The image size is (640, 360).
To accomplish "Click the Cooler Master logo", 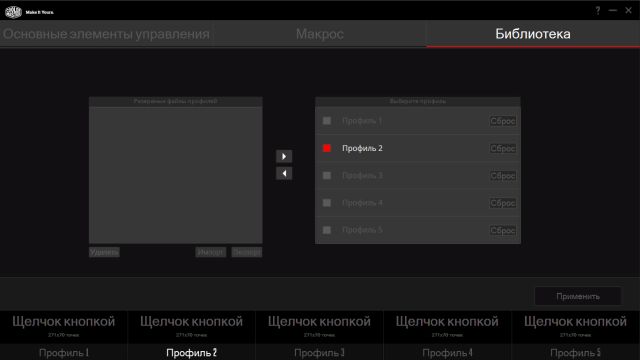I will [x=13, y=12].
